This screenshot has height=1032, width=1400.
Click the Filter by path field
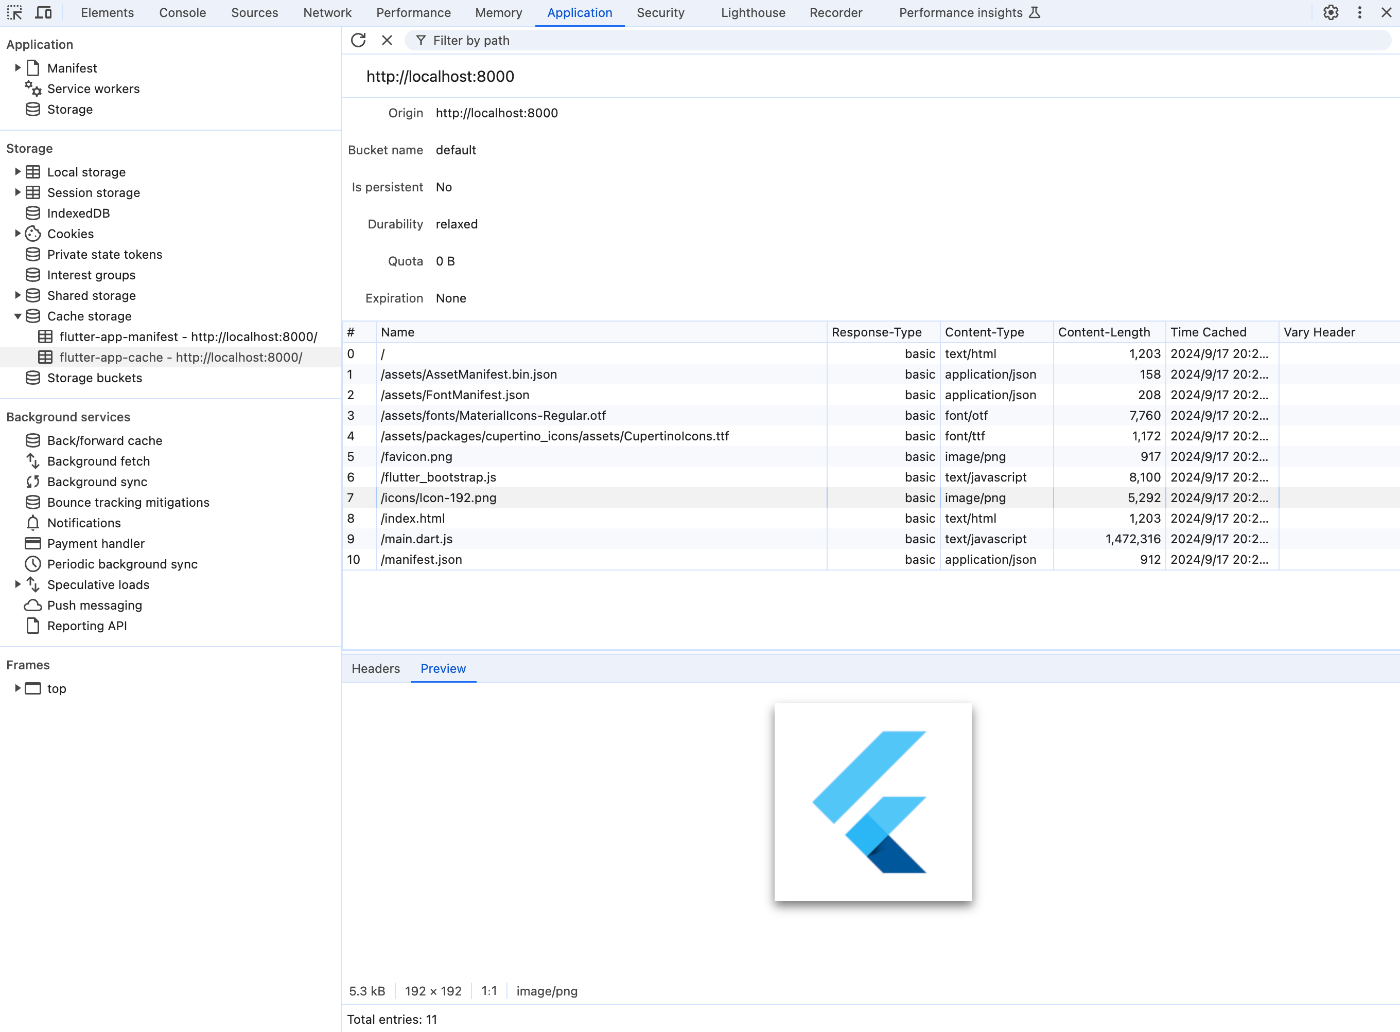[x=898, y=40]
